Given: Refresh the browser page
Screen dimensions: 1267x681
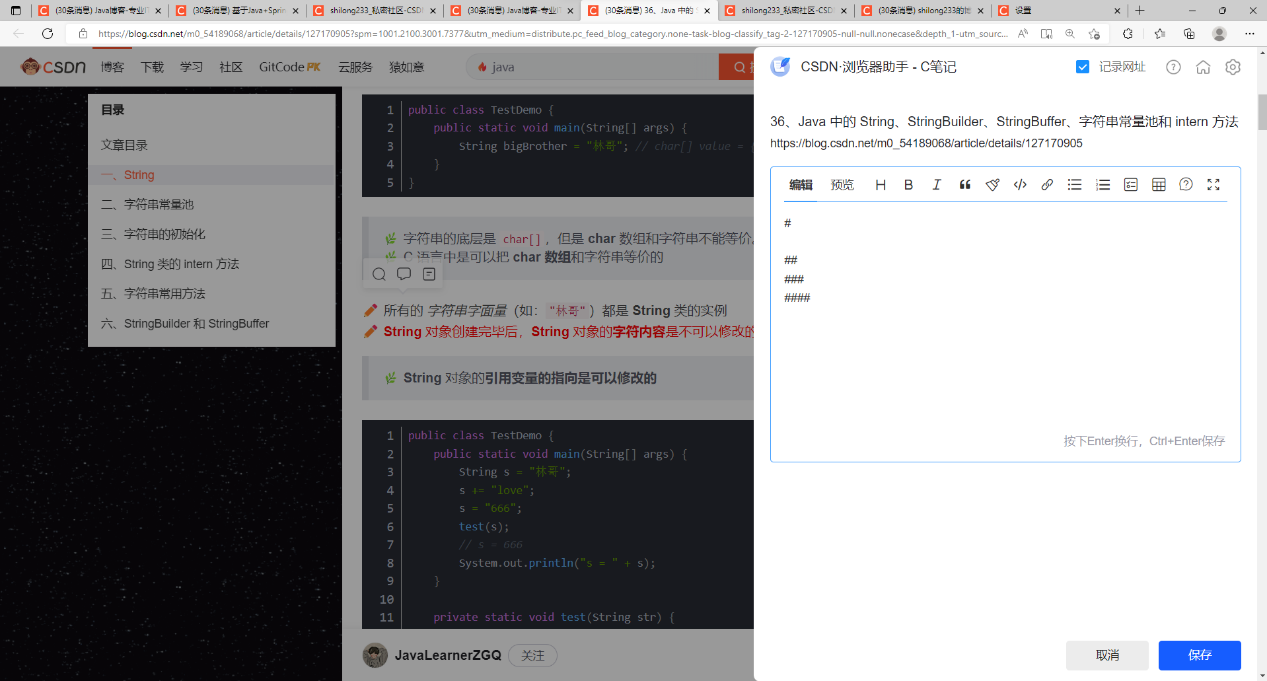Looking at the screenshot, I should (x=47, y=33).
